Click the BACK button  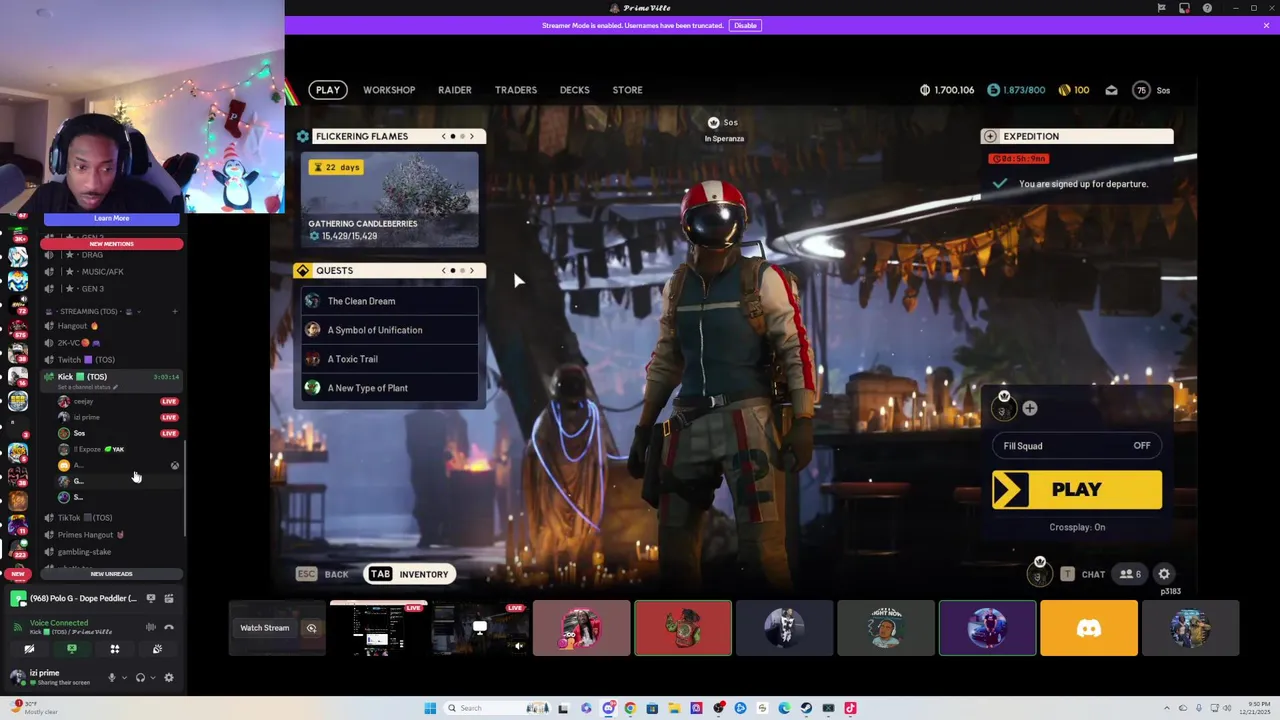point(323,574)
